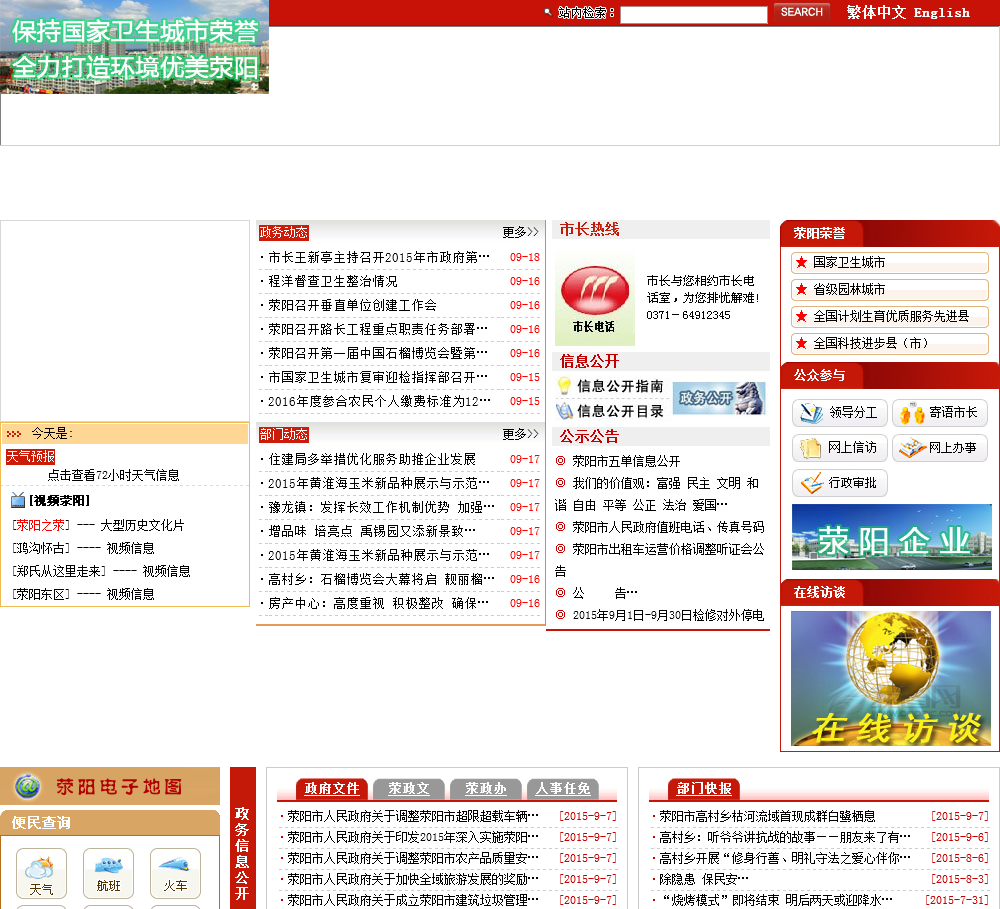Click the 政务公开 lion banner
The image size is (1000, 909).
click(719, 398)
